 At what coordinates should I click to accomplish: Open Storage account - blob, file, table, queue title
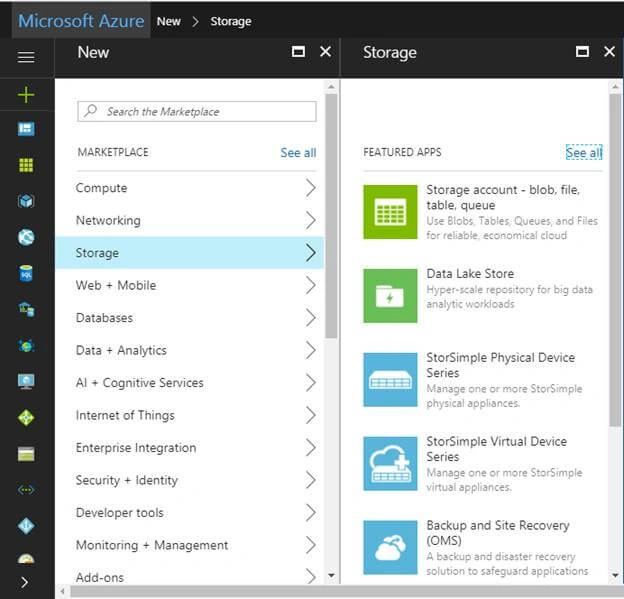pyautogui.click(x=503, y=197)
